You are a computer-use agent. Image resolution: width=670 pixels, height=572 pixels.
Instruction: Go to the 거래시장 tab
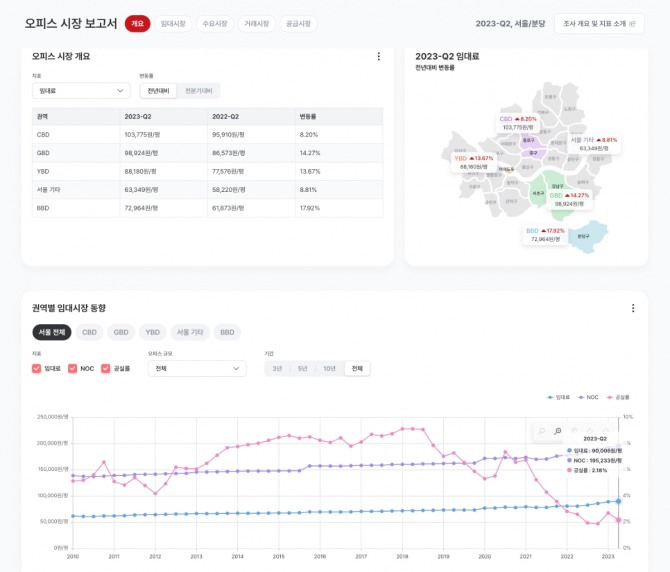coord(257,23)
